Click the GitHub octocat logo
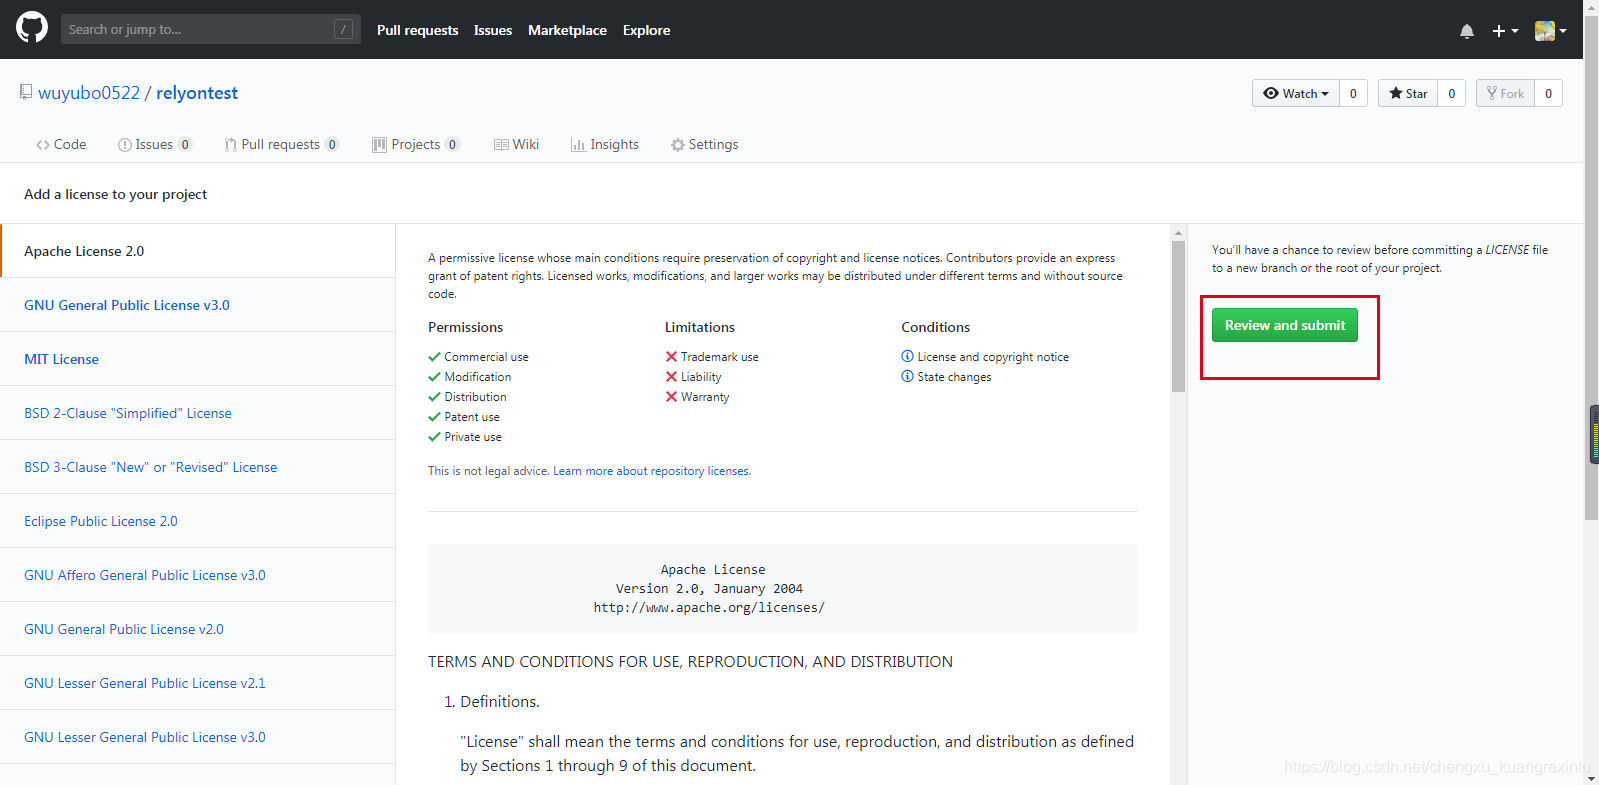Viewport: 1599px width, 785px height. (32, 28)
